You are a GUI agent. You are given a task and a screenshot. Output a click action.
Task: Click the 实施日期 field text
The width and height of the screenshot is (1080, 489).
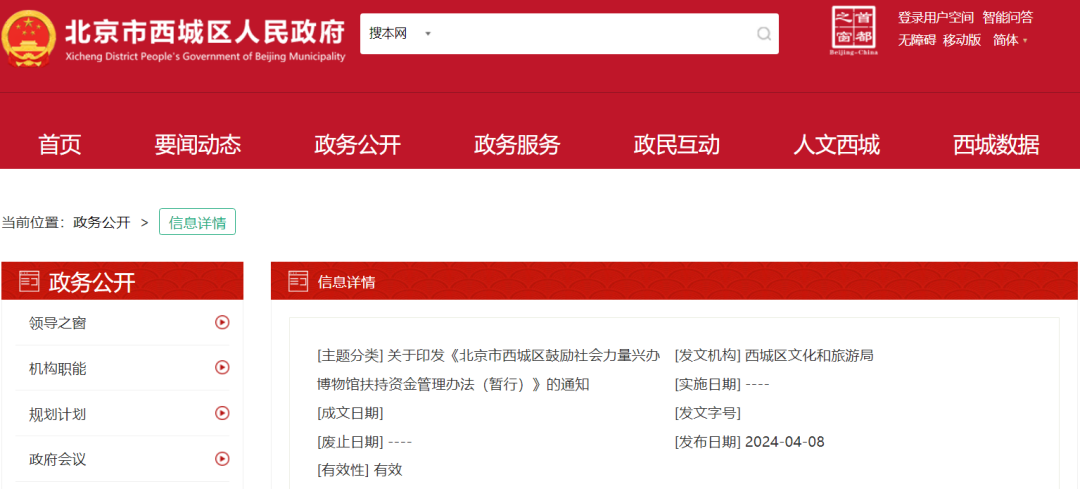[x=722, y=385]
